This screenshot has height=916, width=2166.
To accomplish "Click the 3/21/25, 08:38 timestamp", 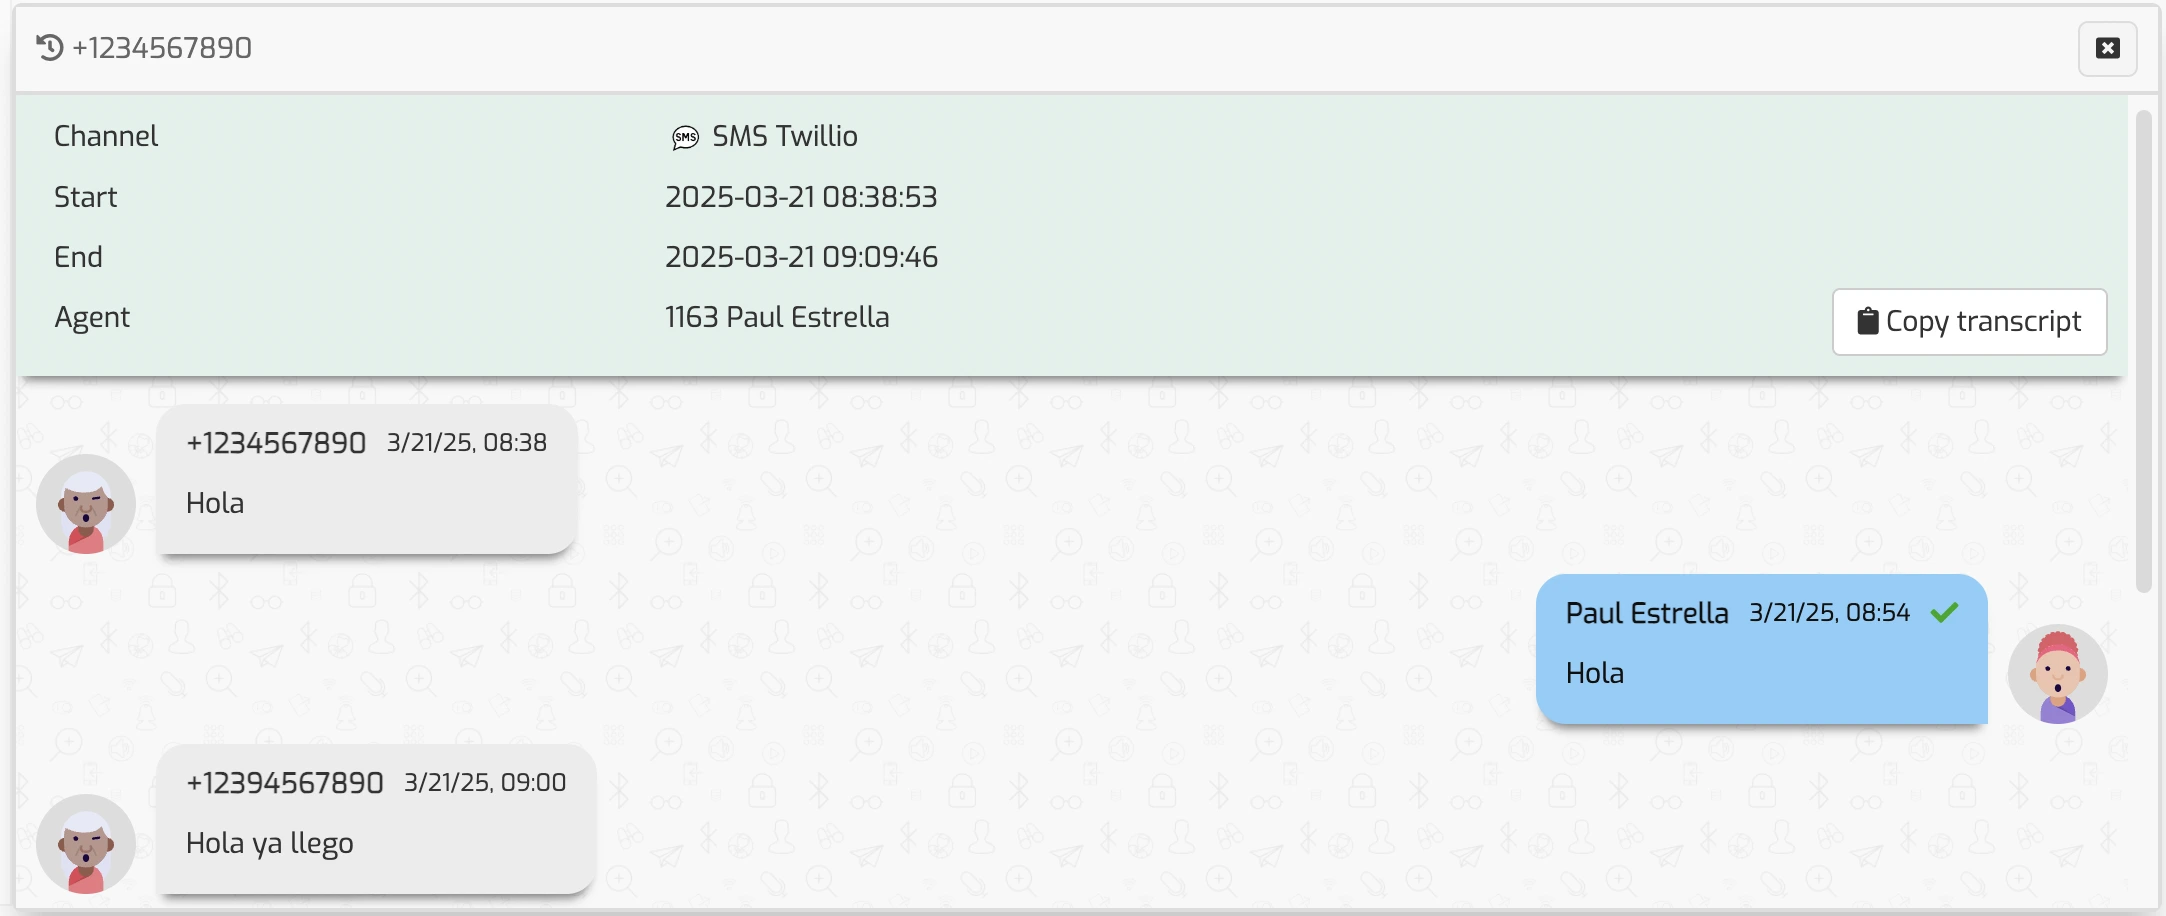I will [465, 442].
